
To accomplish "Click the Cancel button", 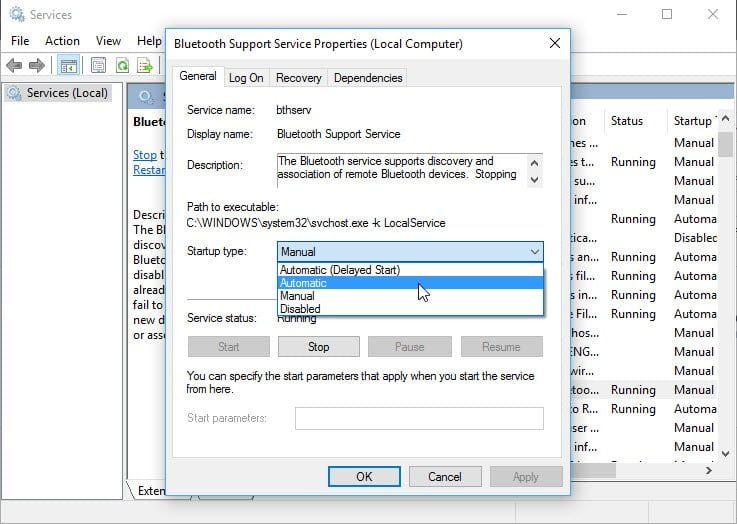I will (445, 477).
